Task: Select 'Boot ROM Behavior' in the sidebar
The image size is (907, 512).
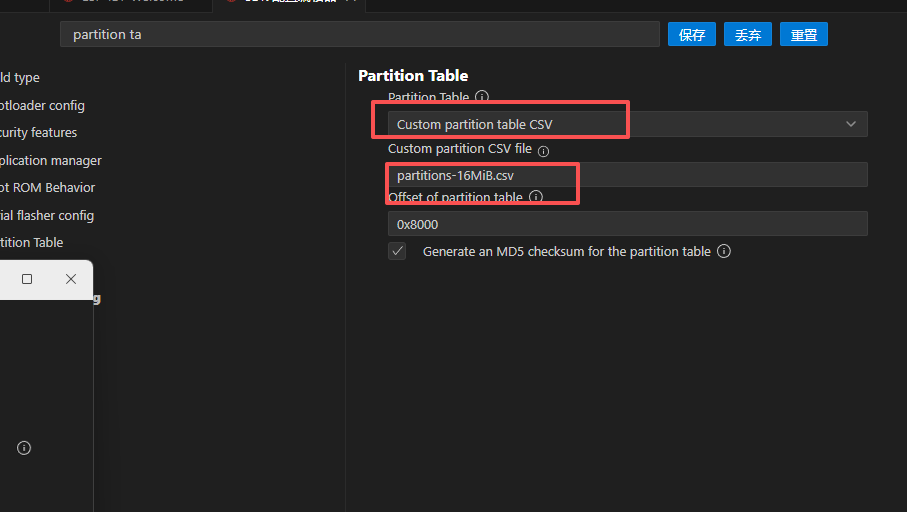Action: 47,187
